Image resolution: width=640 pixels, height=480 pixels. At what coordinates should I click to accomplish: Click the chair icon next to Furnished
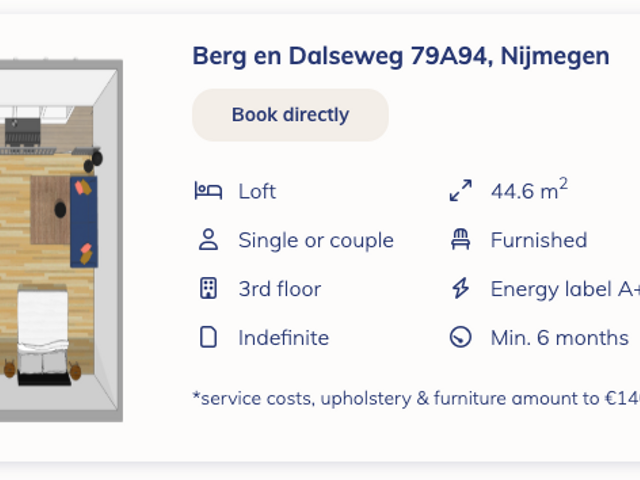tap(460, 240)
